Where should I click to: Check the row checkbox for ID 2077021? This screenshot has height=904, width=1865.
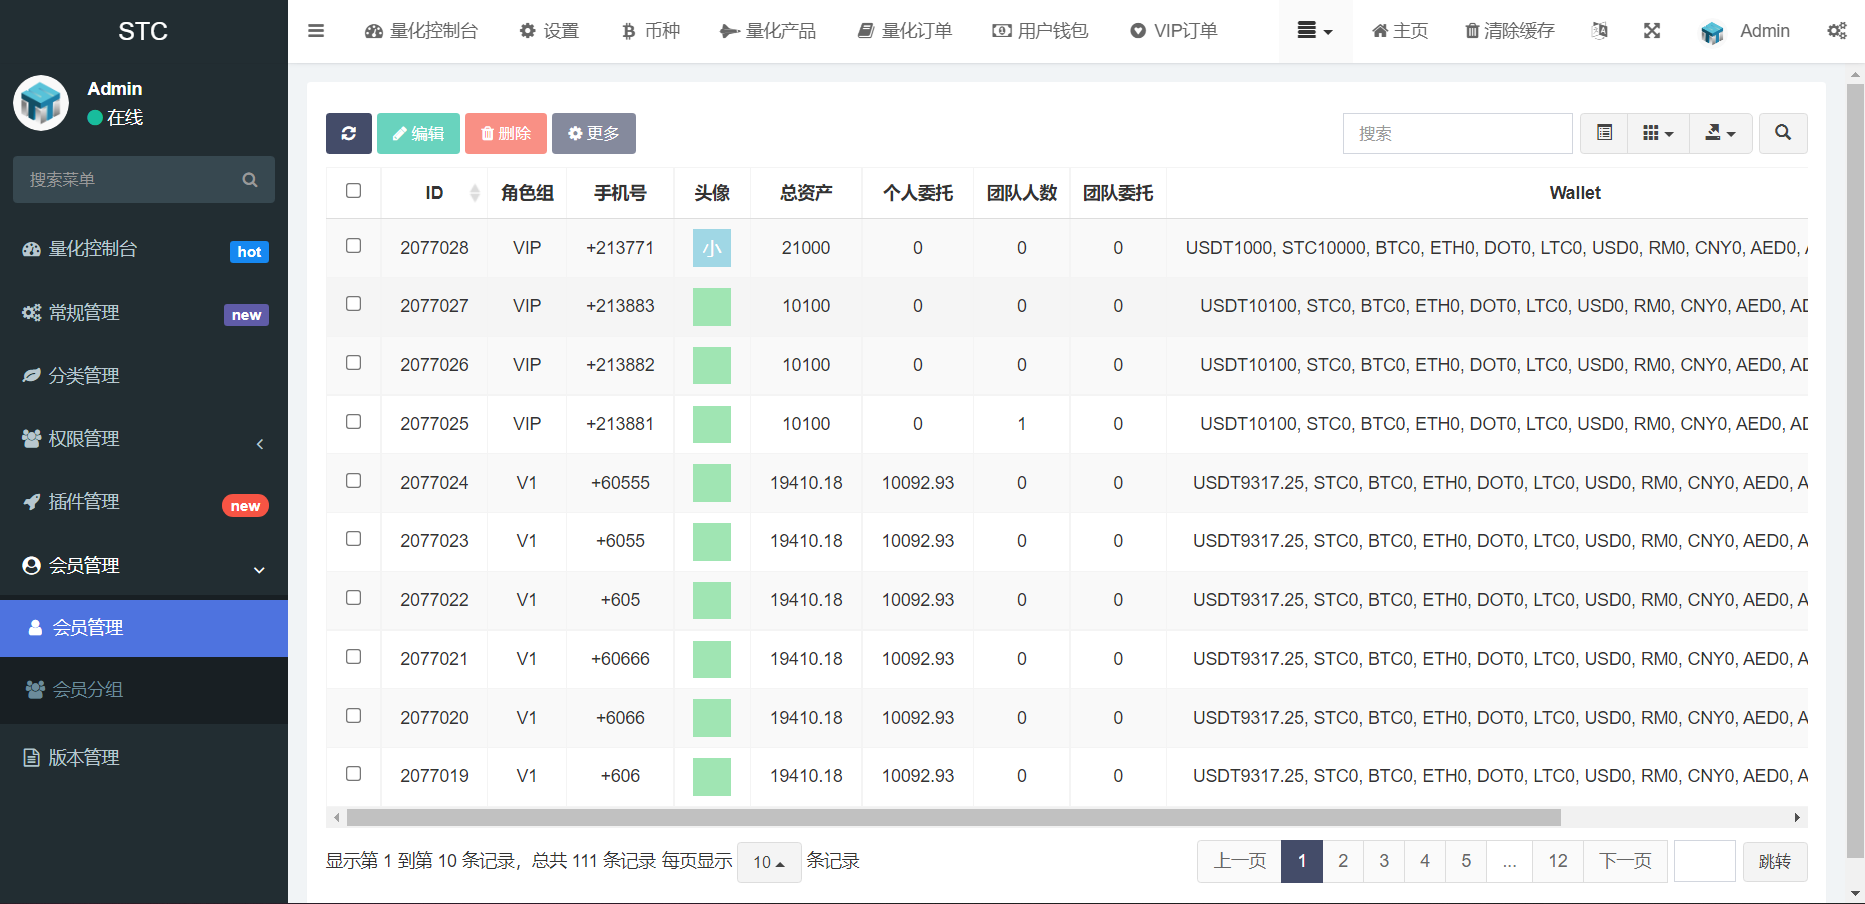coord(353,657)
